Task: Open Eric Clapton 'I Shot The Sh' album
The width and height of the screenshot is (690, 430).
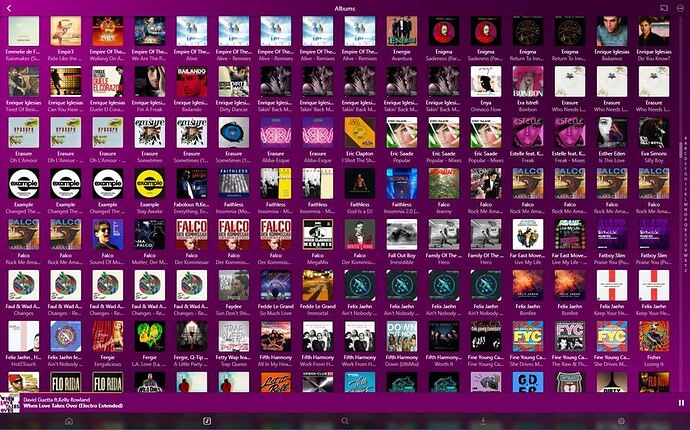Action: point(360,132)
